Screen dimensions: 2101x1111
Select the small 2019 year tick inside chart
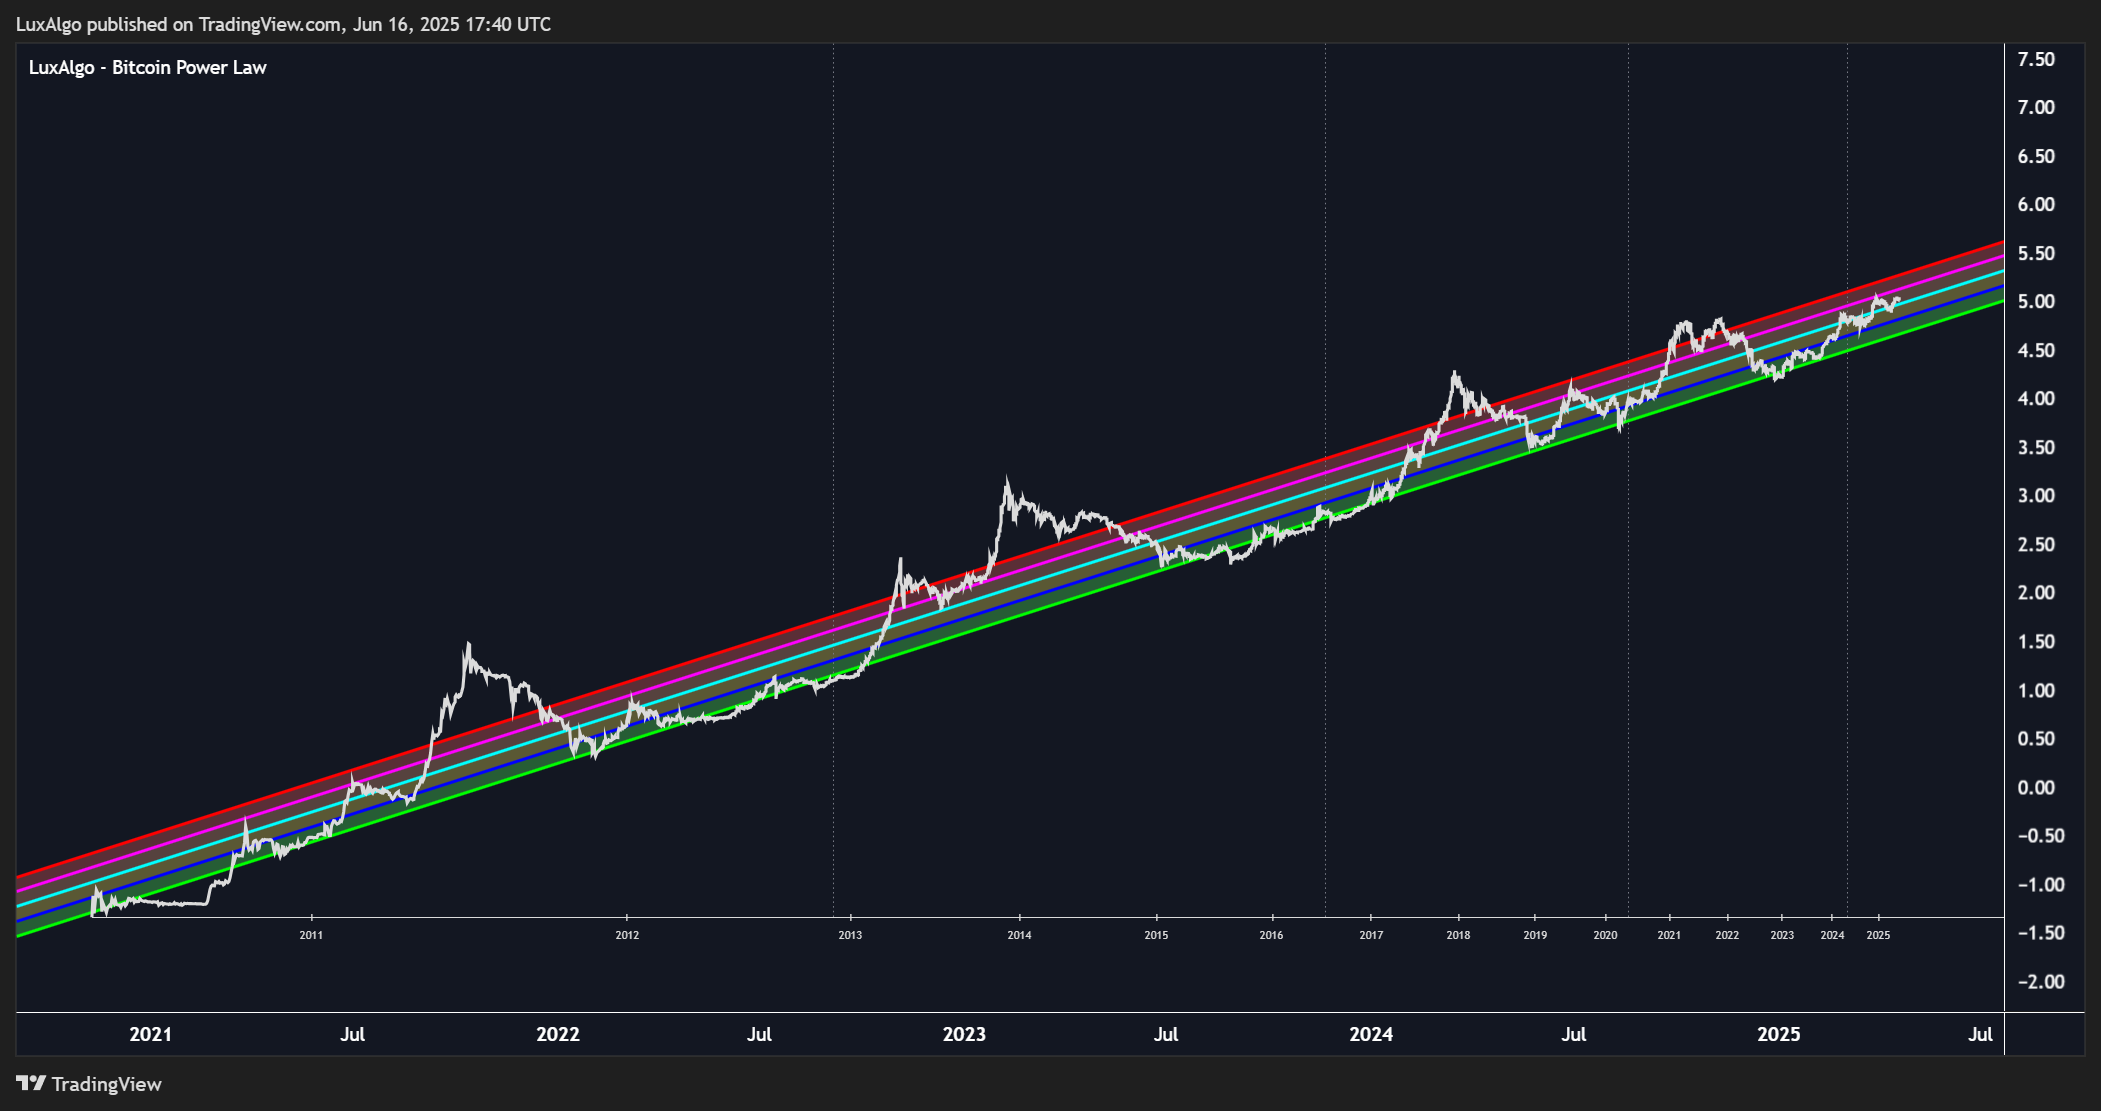(x=1535, y=935)
